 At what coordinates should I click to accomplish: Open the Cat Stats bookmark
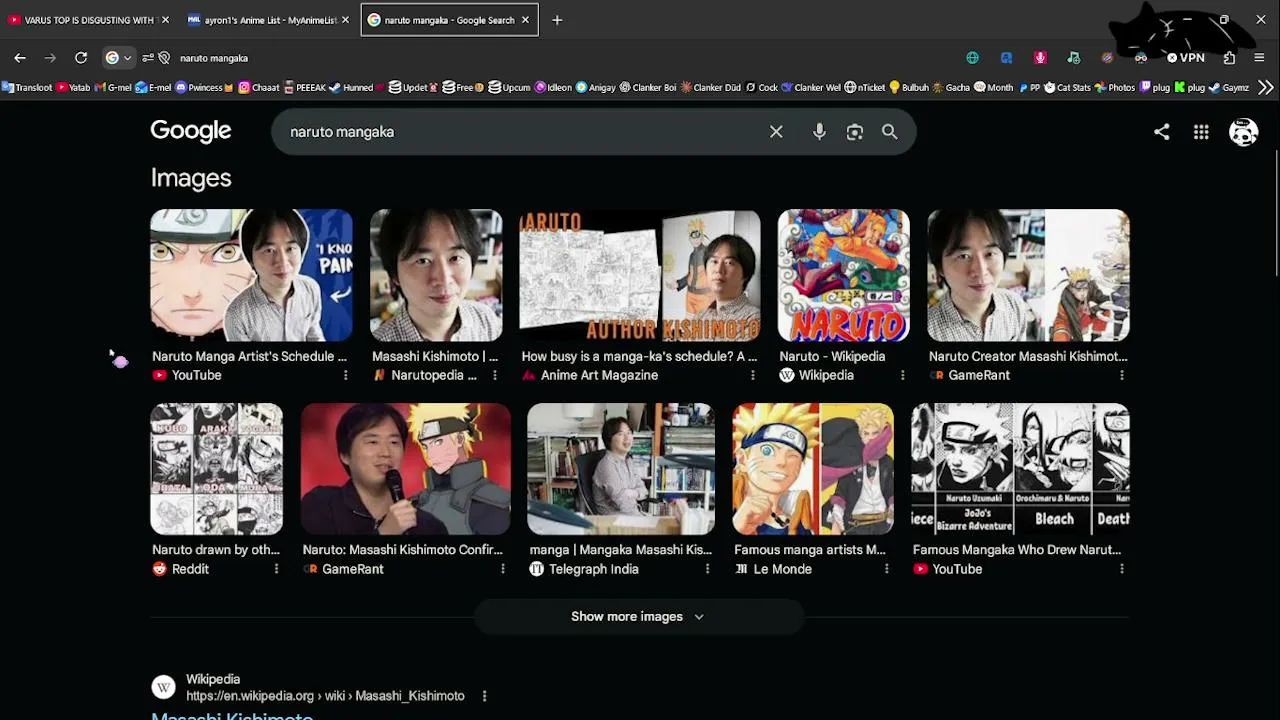coord(1067,88)
